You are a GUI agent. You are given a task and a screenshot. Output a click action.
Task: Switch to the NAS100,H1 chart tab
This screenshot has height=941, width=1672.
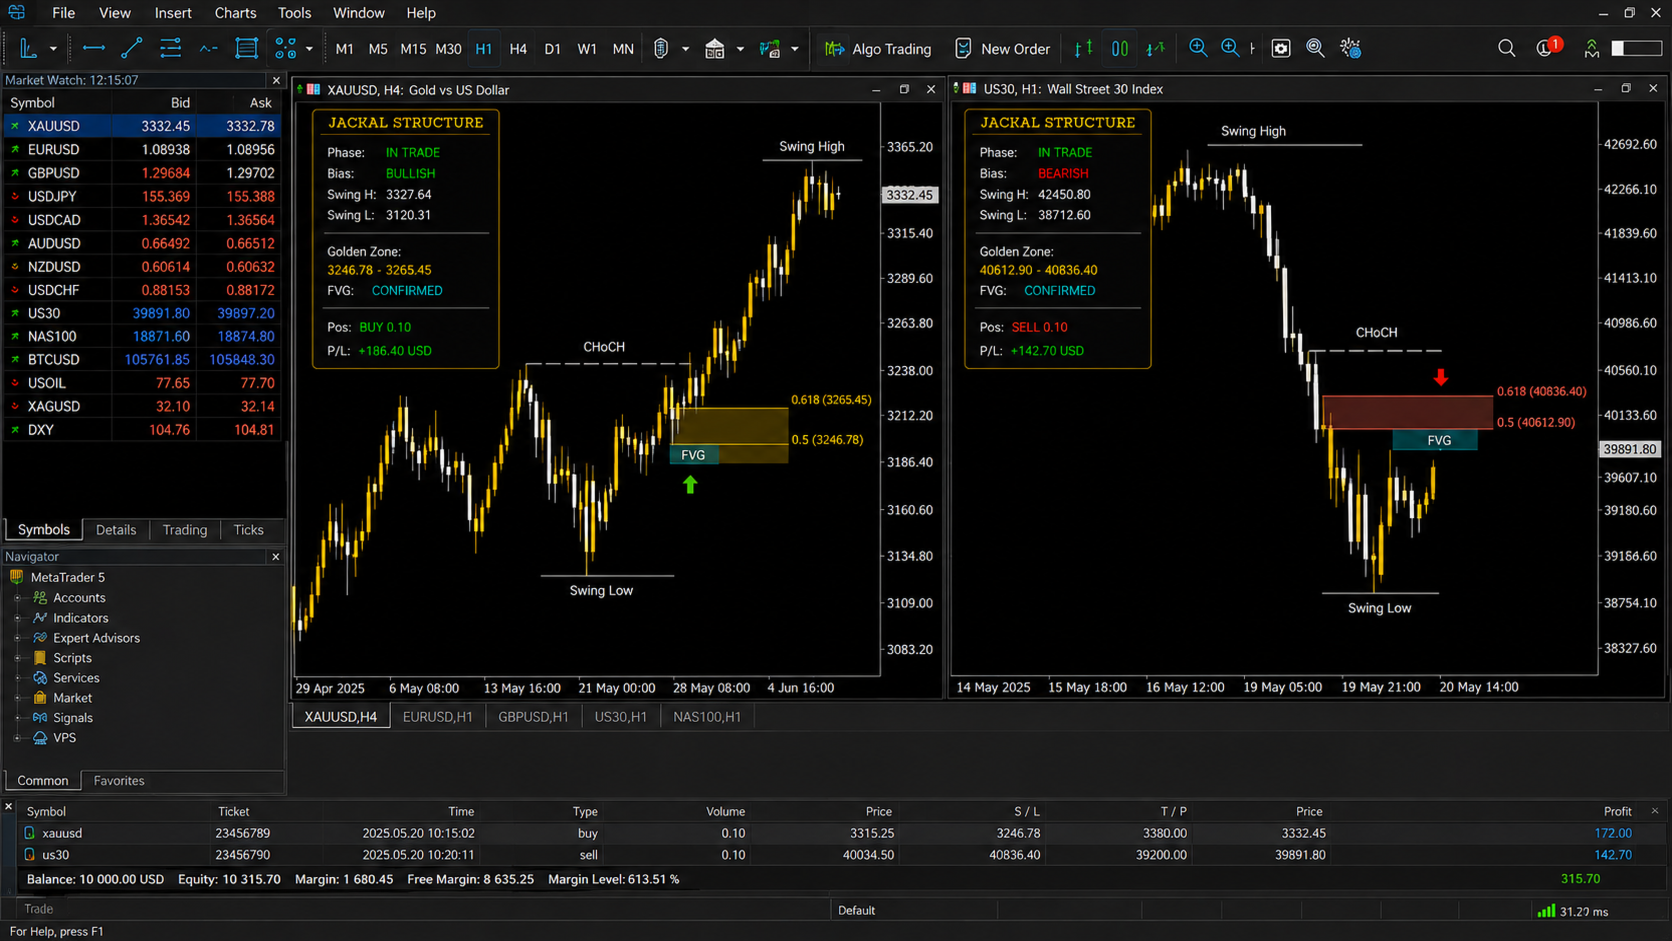707,717
